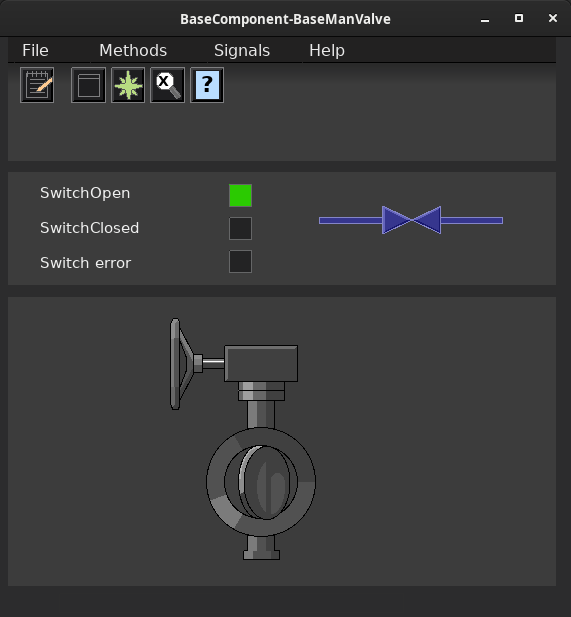Click the magnifier with X toolbar icon
This screenshot has height=617, width=571.
pos(168,85)
